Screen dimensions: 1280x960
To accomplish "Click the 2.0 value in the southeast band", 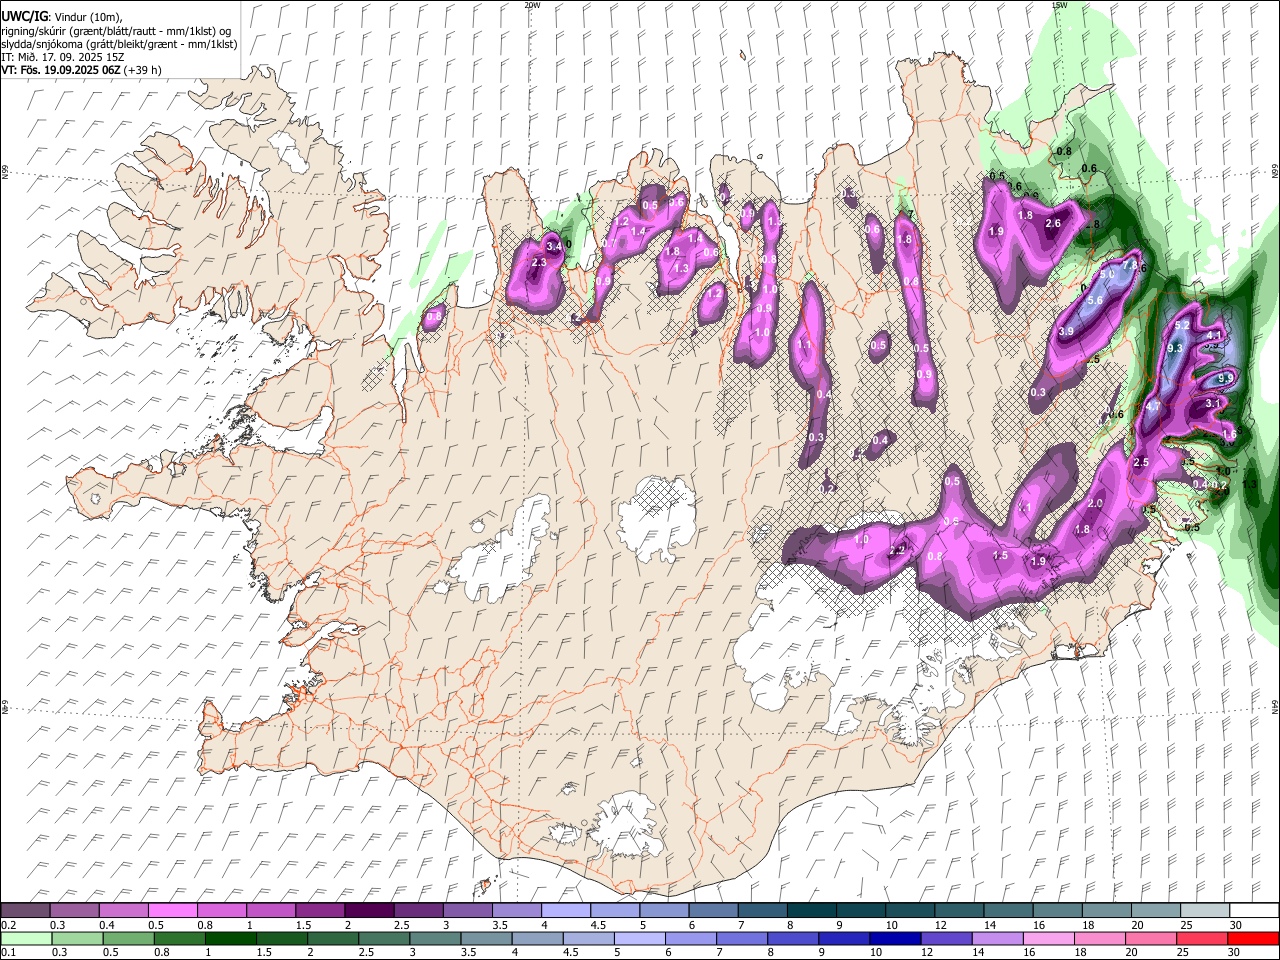I will tap(1095, 503).
